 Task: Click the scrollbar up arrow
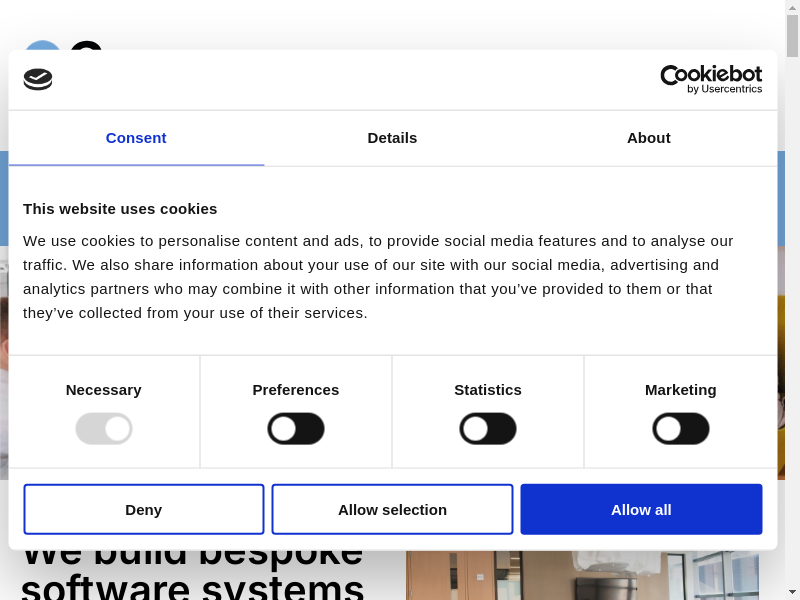[792, 7]
